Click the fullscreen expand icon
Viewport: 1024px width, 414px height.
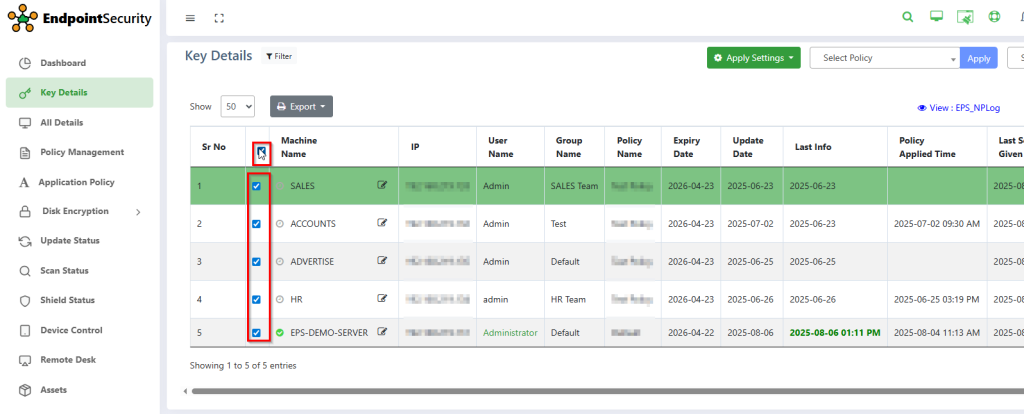219,18
